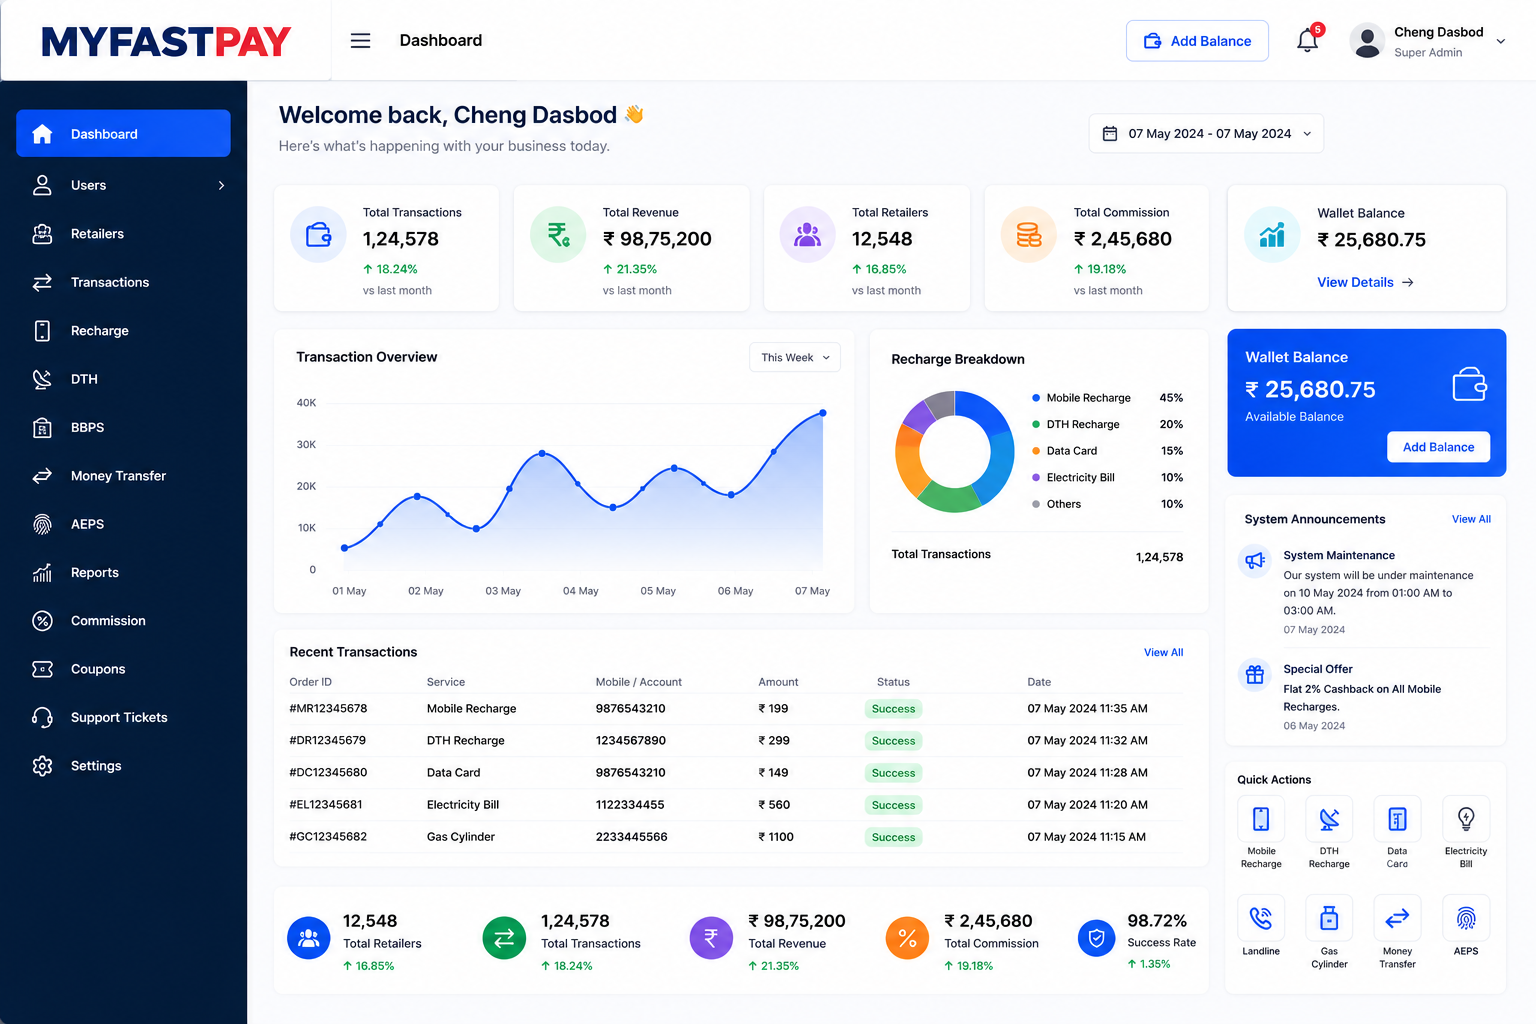Click the System Maintenance megaphone icon
The height and width of the screenshot is (1024, 1536).
click(x=1255, y=561)
